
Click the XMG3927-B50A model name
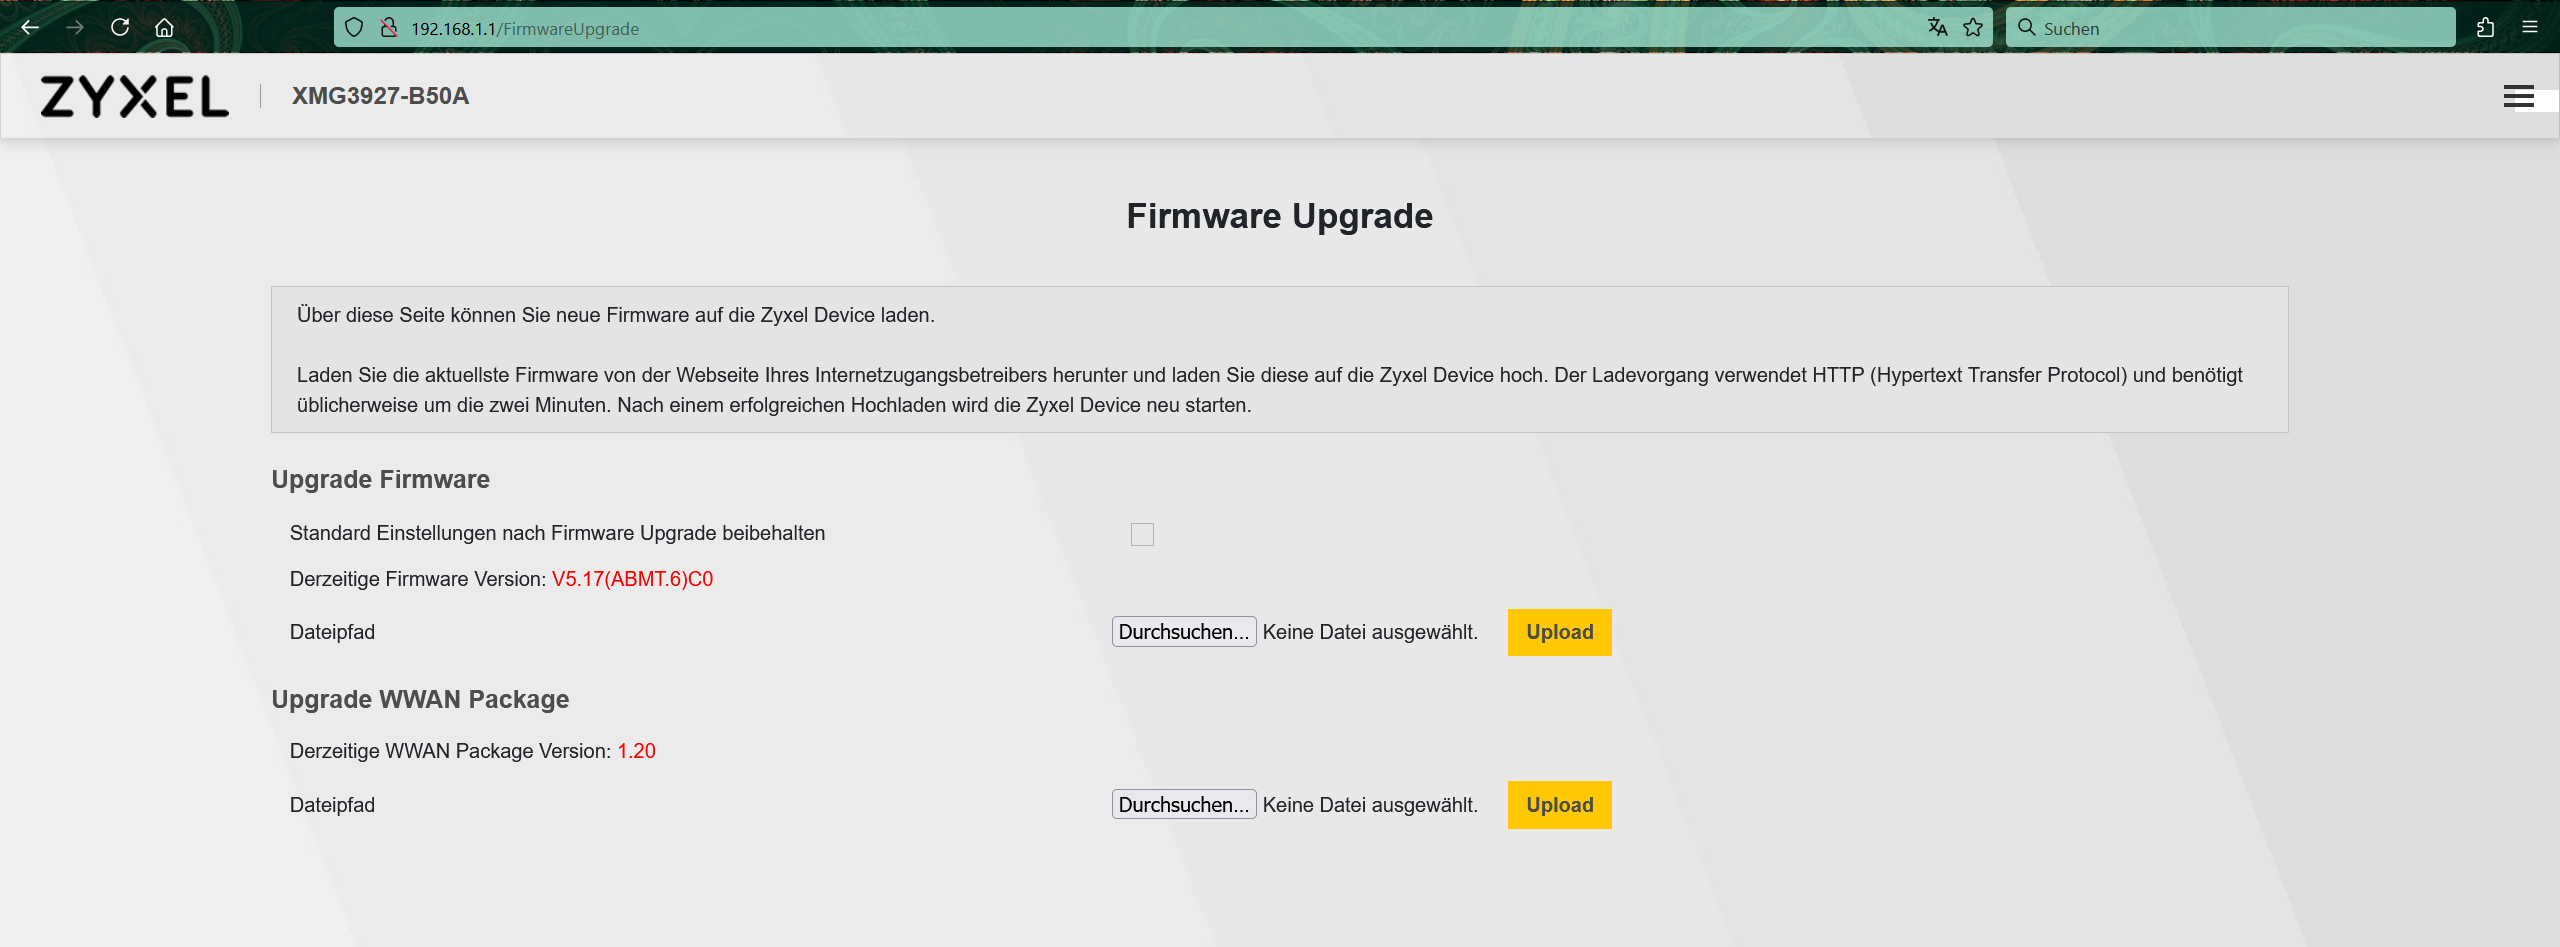click(380, 96)
